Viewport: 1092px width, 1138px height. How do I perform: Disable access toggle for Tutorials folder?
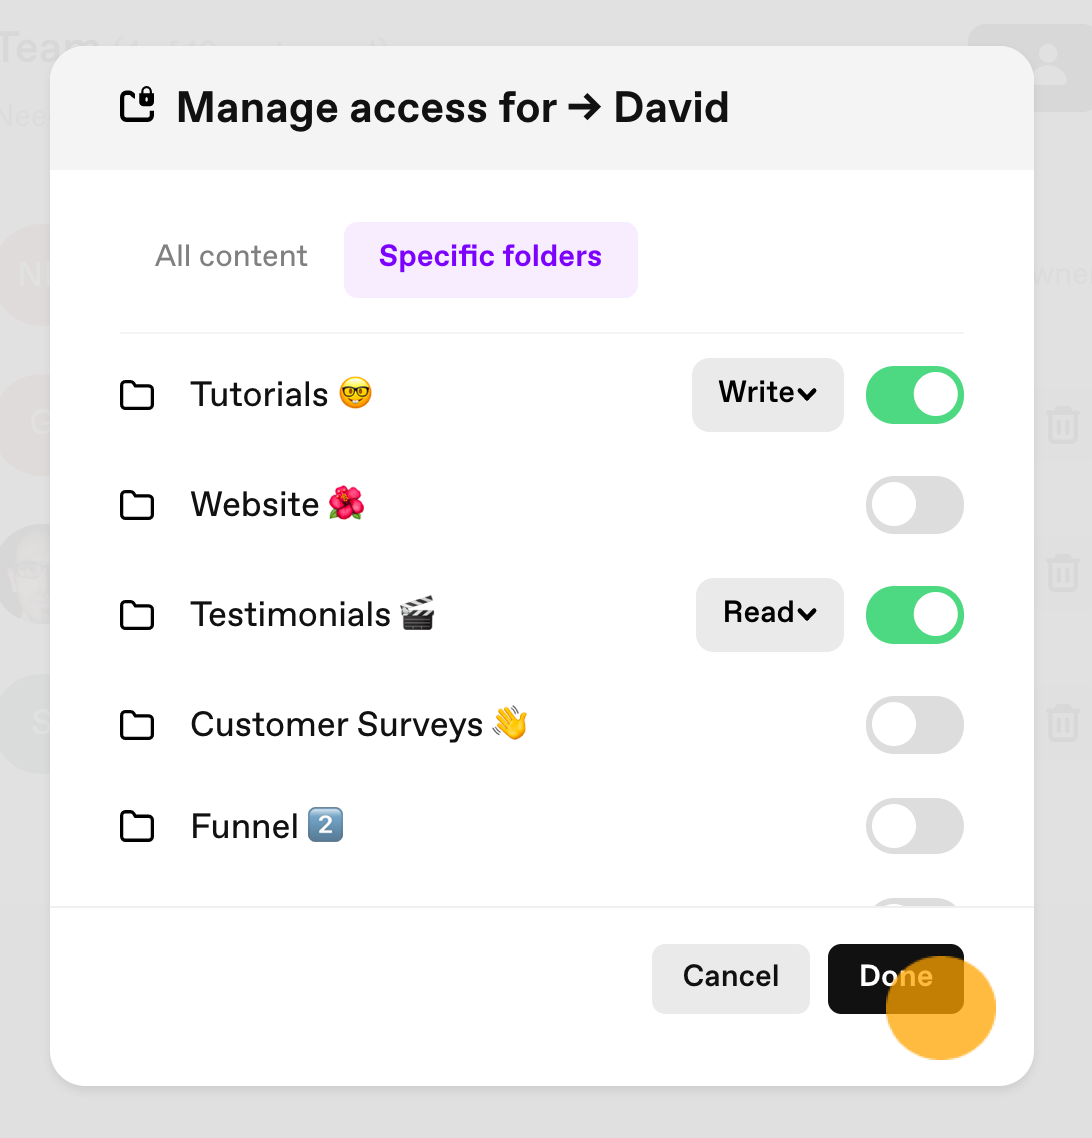point(914,395)
